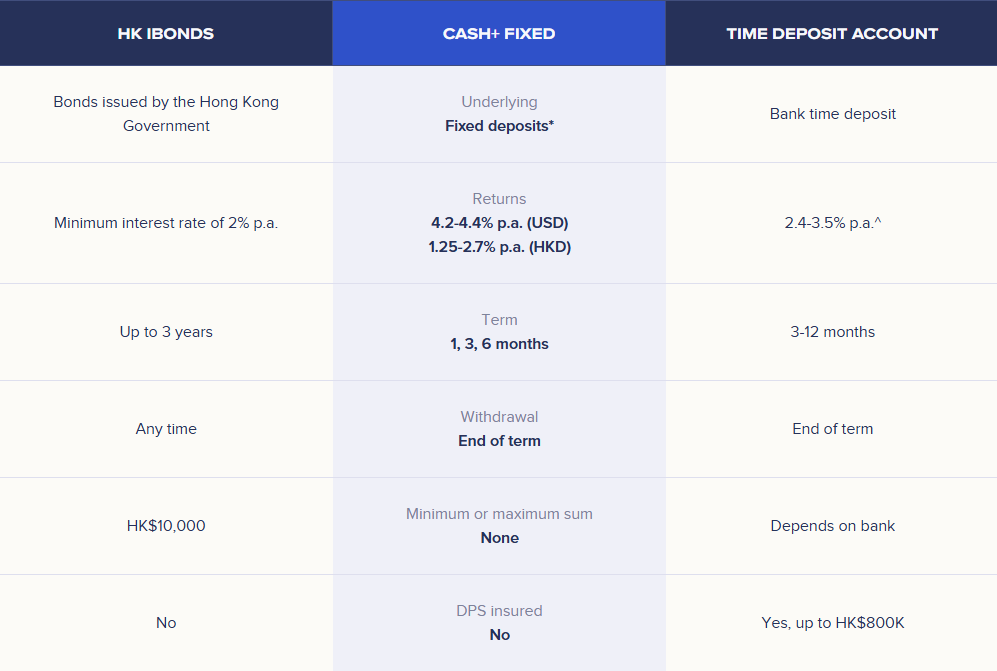Click the bold 'End of term' under Withdrawal
Viewport: 997px width, 671px height.
tap(499, 441)
